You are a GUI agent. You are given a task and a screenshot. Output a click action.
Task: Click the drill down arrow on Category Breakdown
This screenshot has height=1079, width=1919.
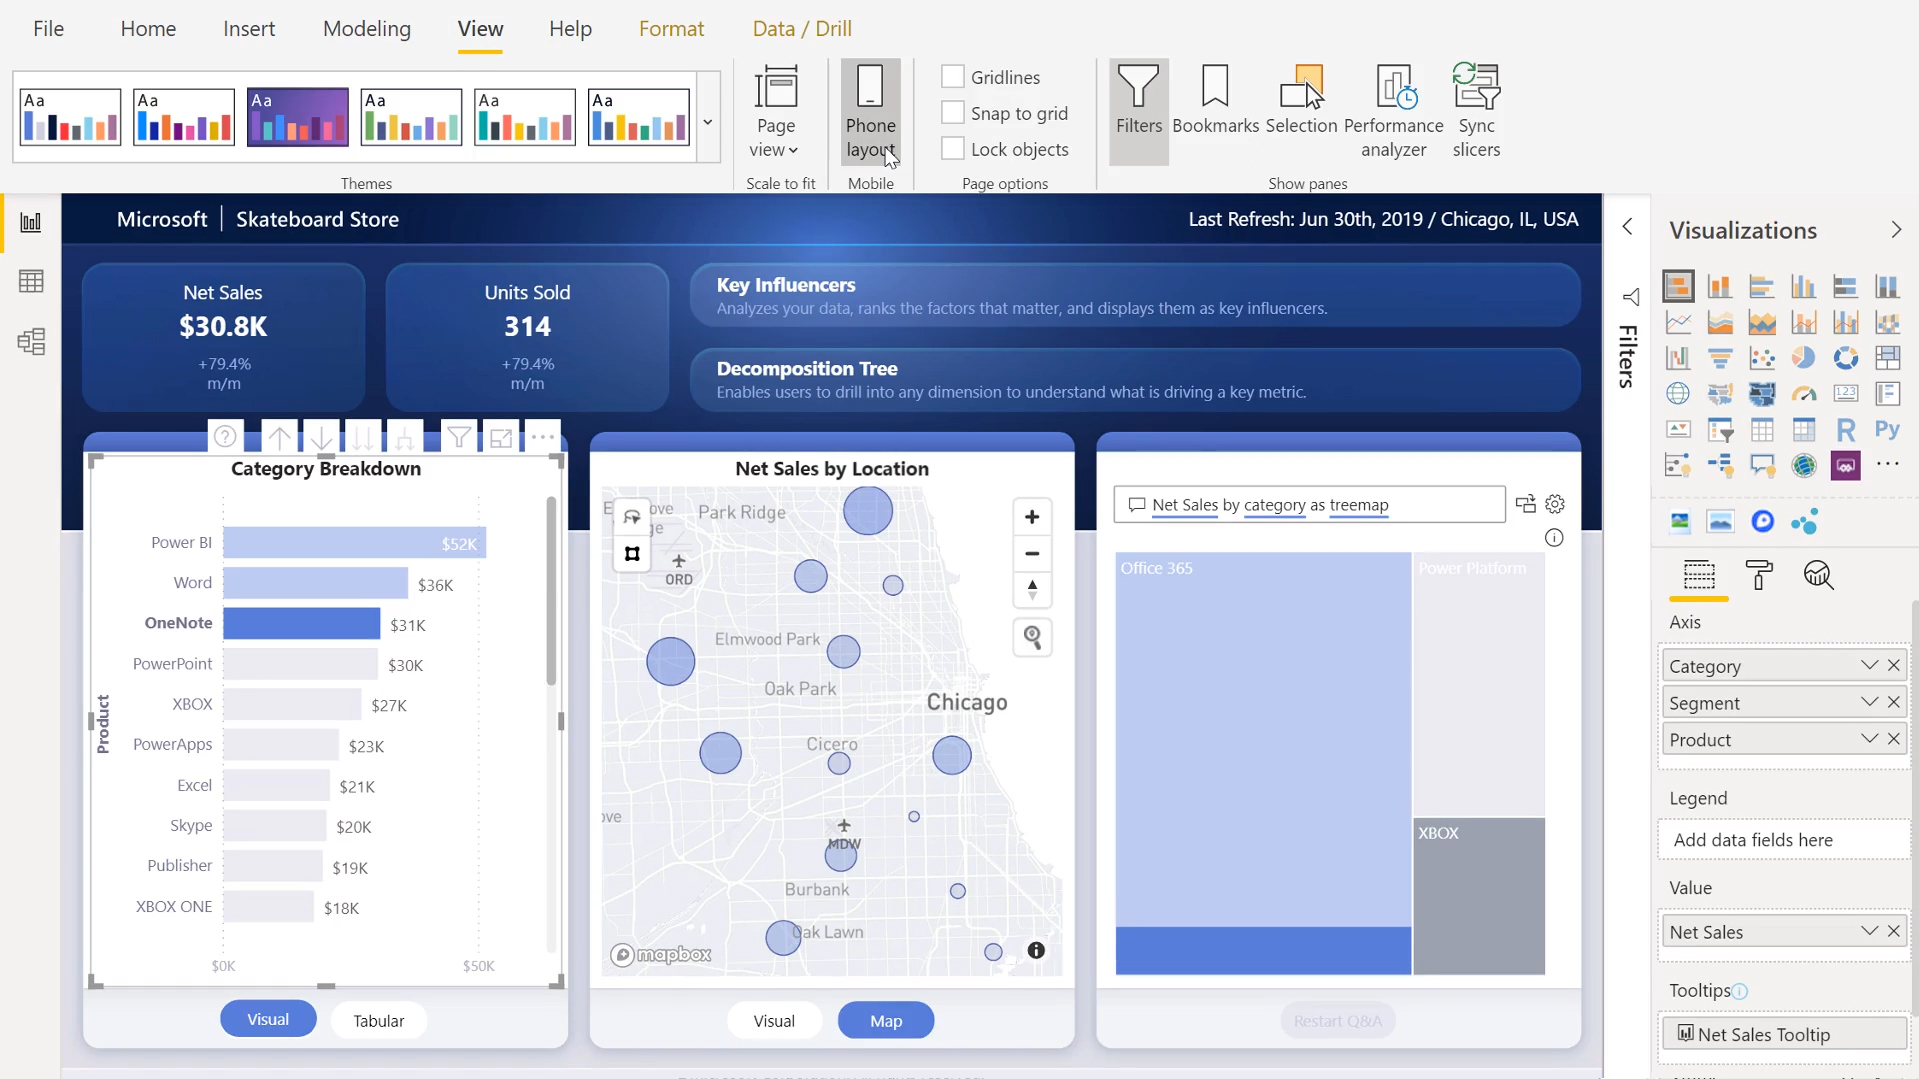[x=321, y=437]
